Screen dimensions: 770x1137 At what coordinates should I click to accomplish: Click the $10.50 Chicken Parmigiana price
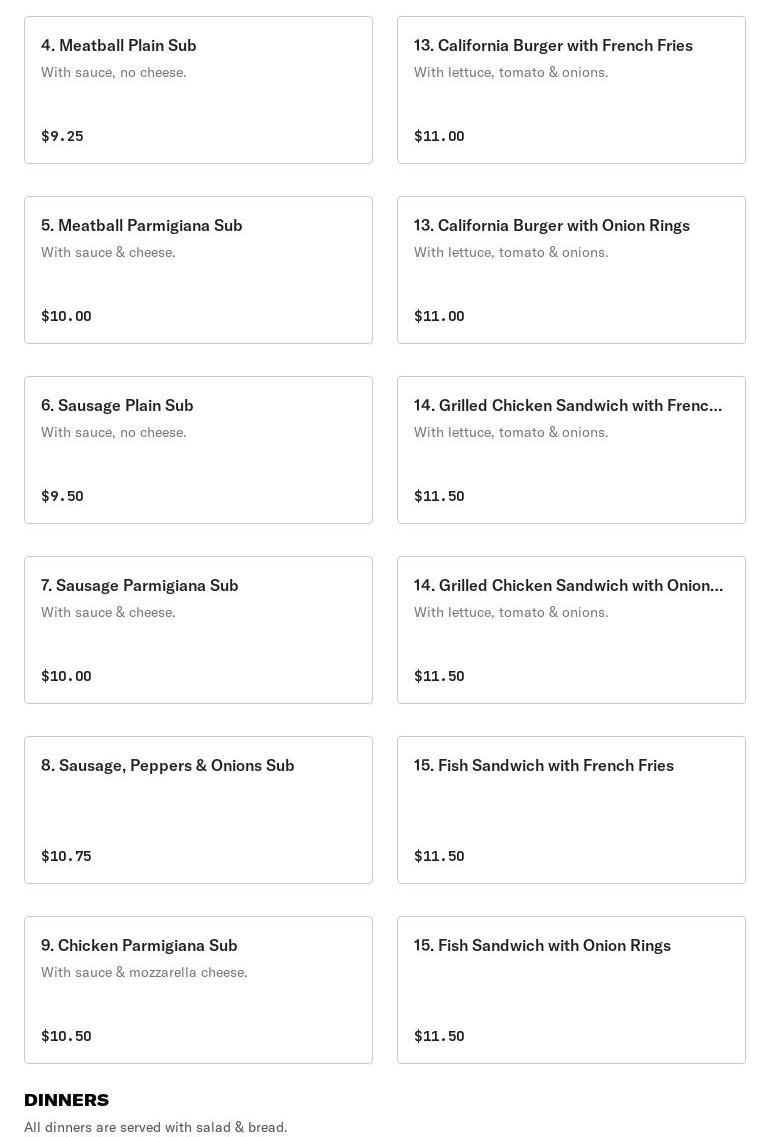(x=66, y=1036)
